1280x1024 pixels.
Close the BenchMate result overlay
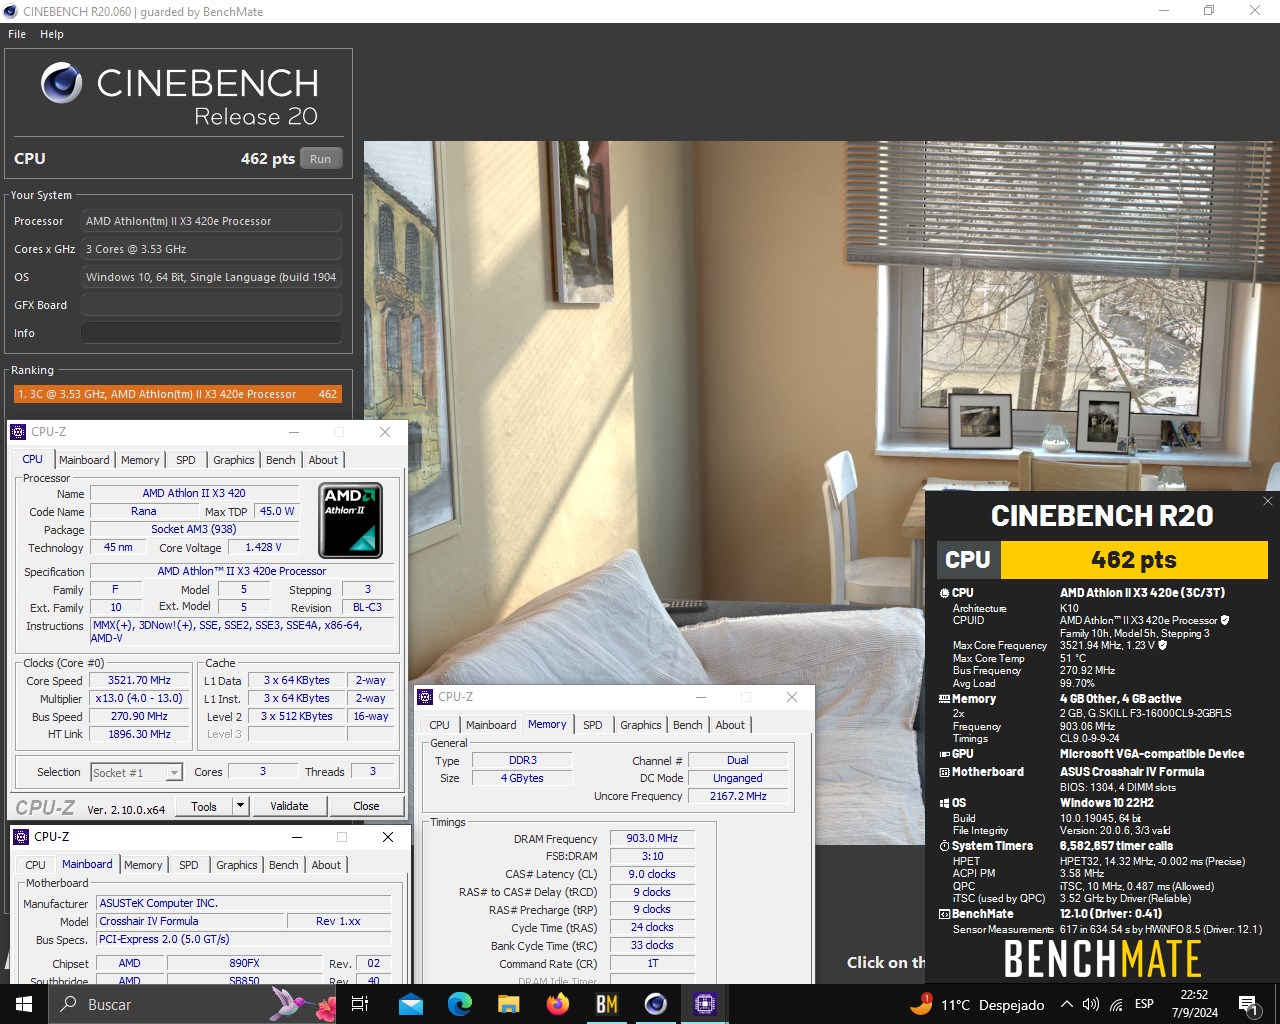1267,501
